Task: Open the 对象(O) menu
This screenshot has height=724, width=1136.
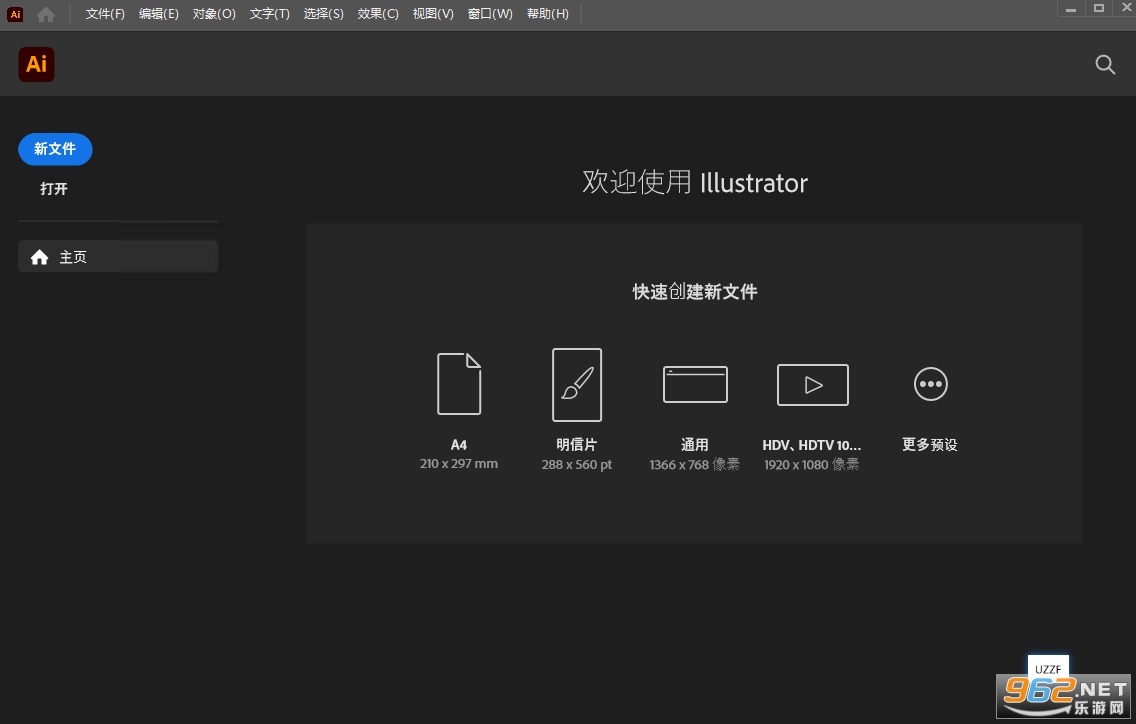Action: tap(214, 14)
